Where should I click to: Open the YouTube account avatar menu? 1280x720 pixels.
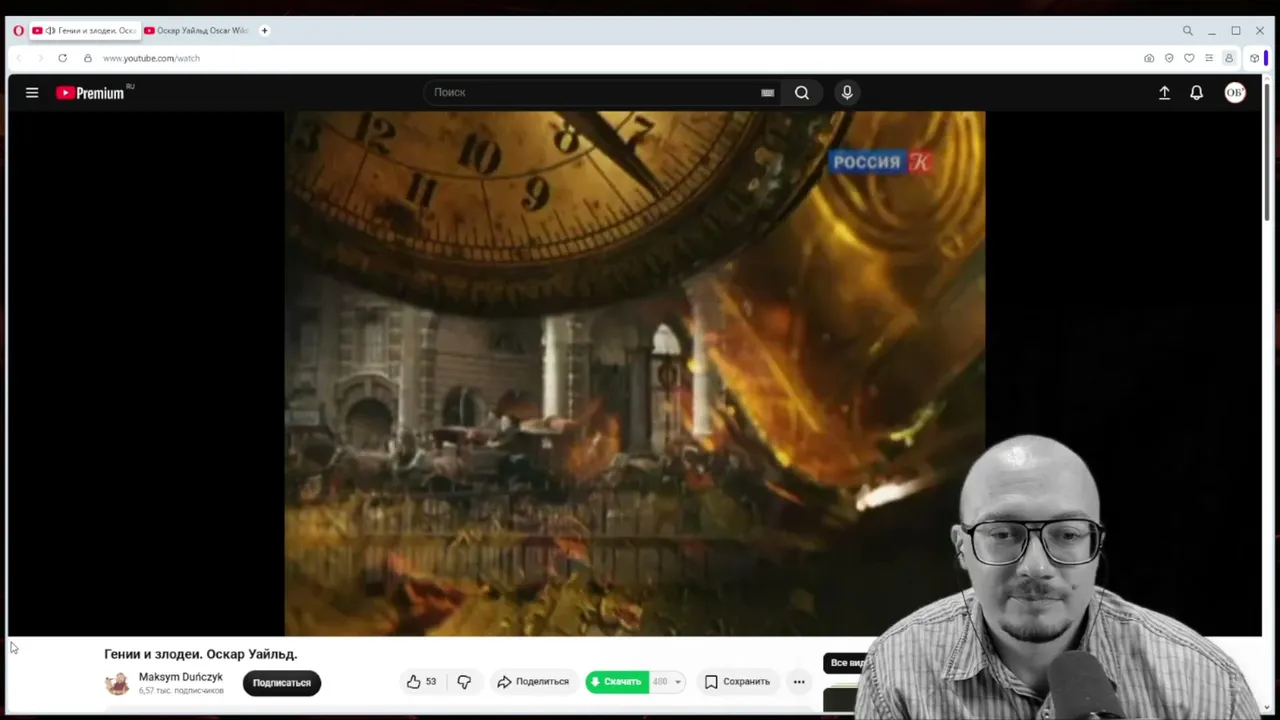click(1235, 93)
